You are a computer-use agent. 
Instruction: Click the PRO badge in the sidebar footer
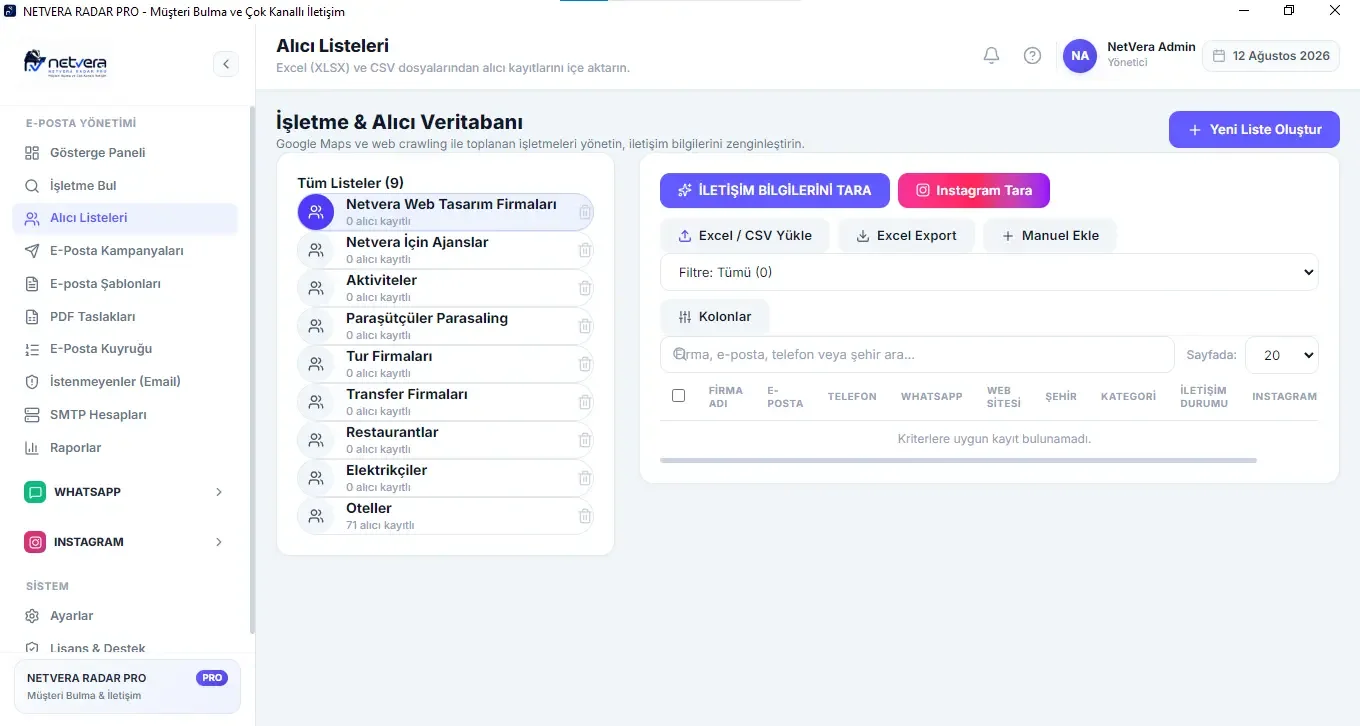click(x=212, y=678)
